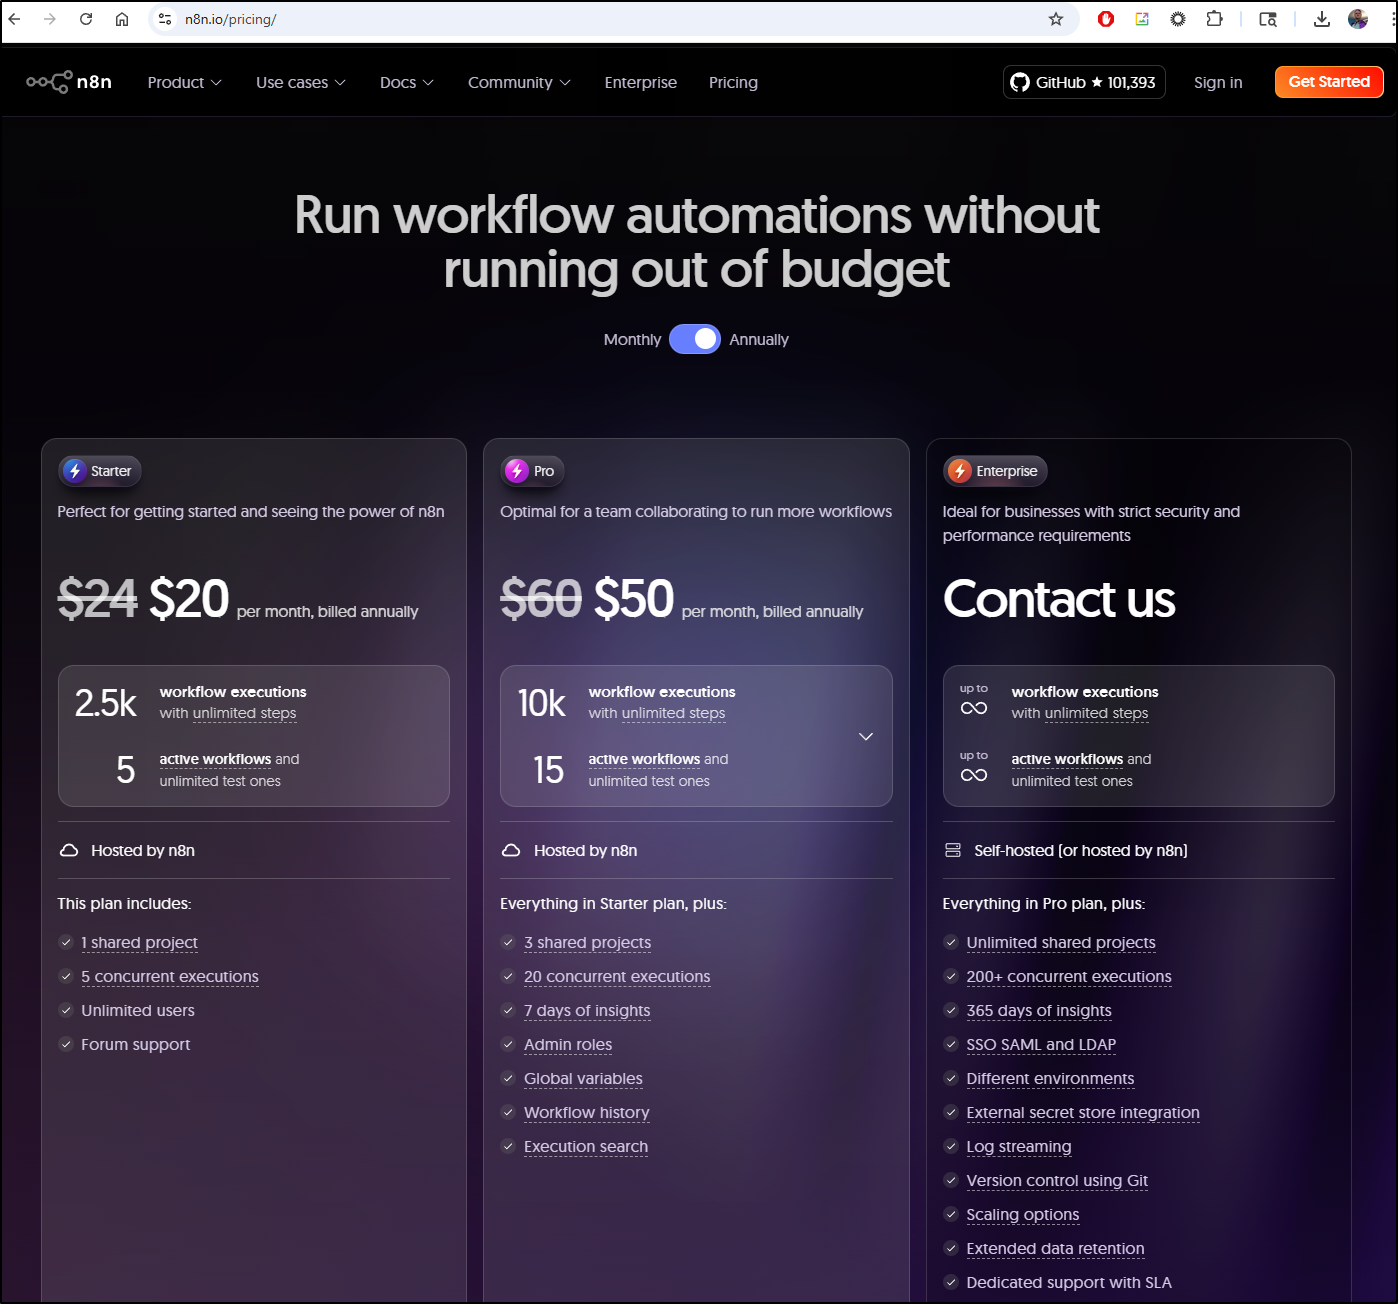Click the site info icon in address bar

point(165,19)
